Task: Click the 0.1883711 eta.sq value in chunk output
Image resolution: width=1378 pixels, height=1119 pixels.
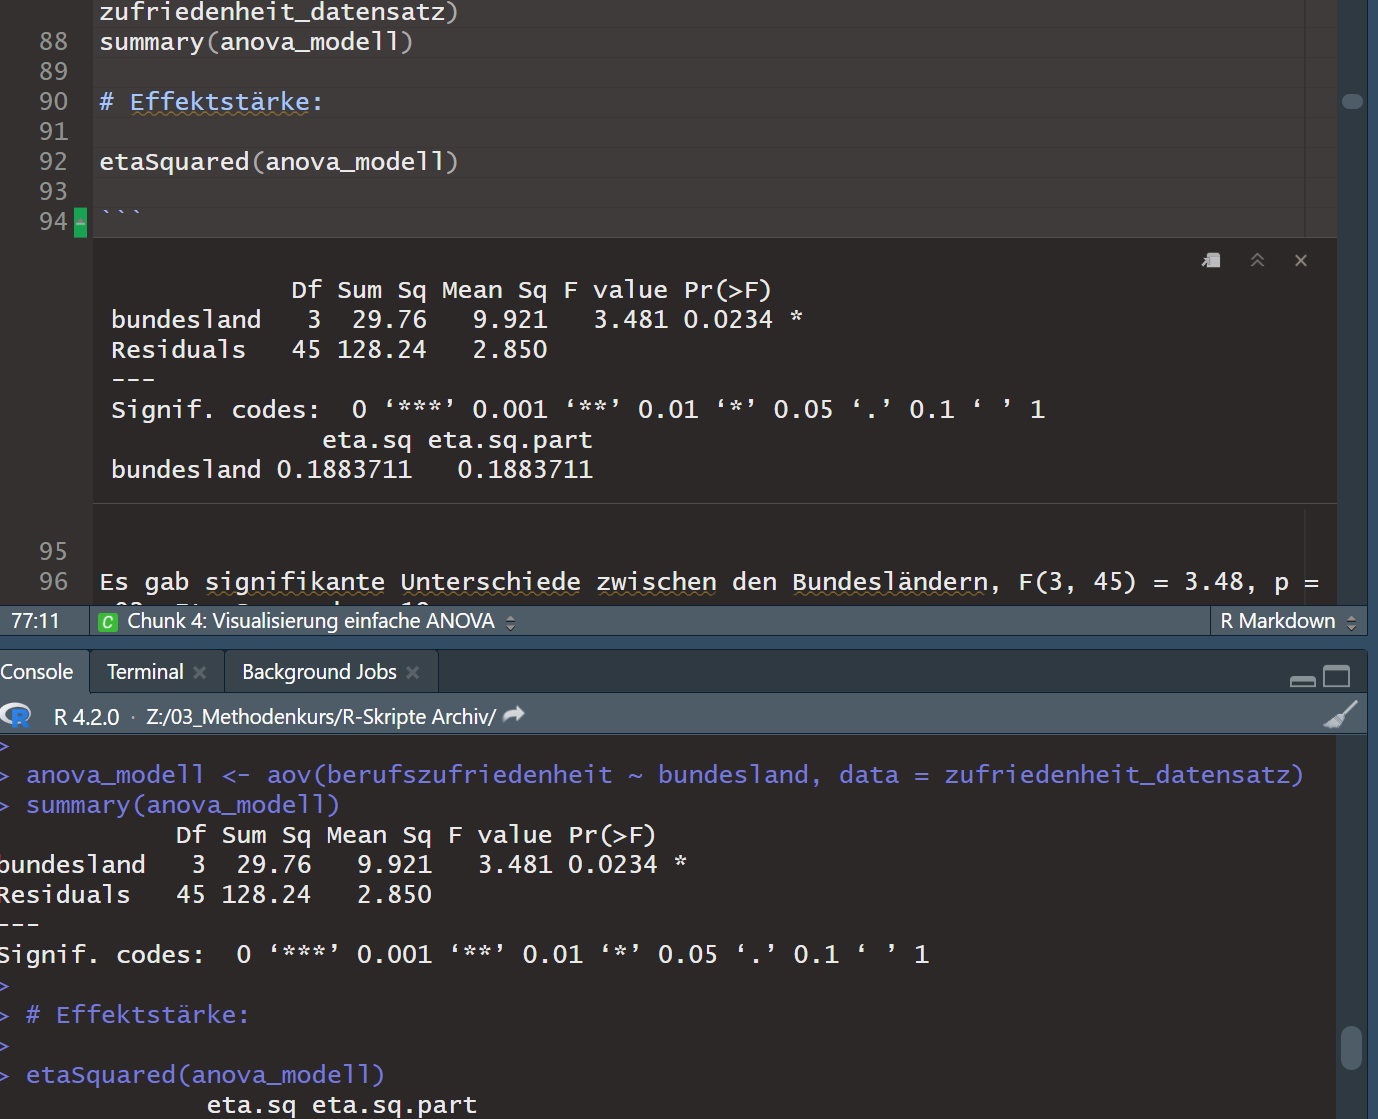Action: click(344, 470)
